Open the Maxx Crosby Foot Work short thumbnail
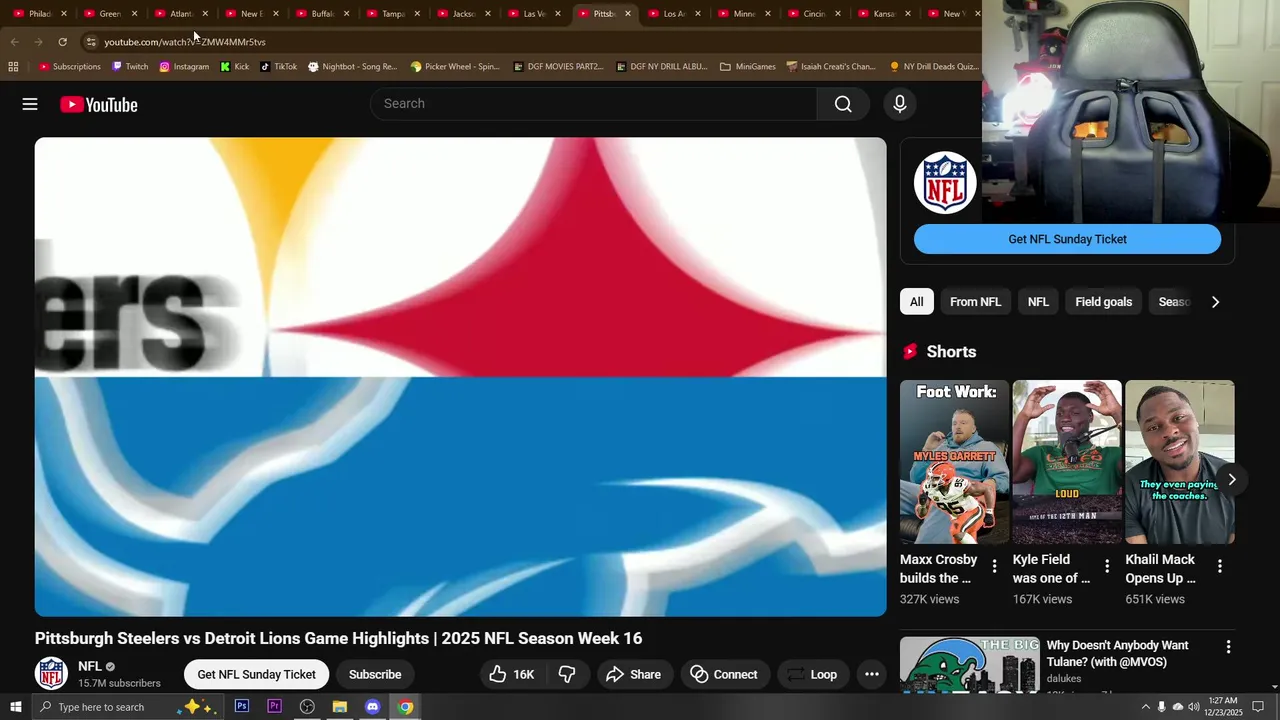The width and height of the screenshot is (1280, 720). click(953, 462)
